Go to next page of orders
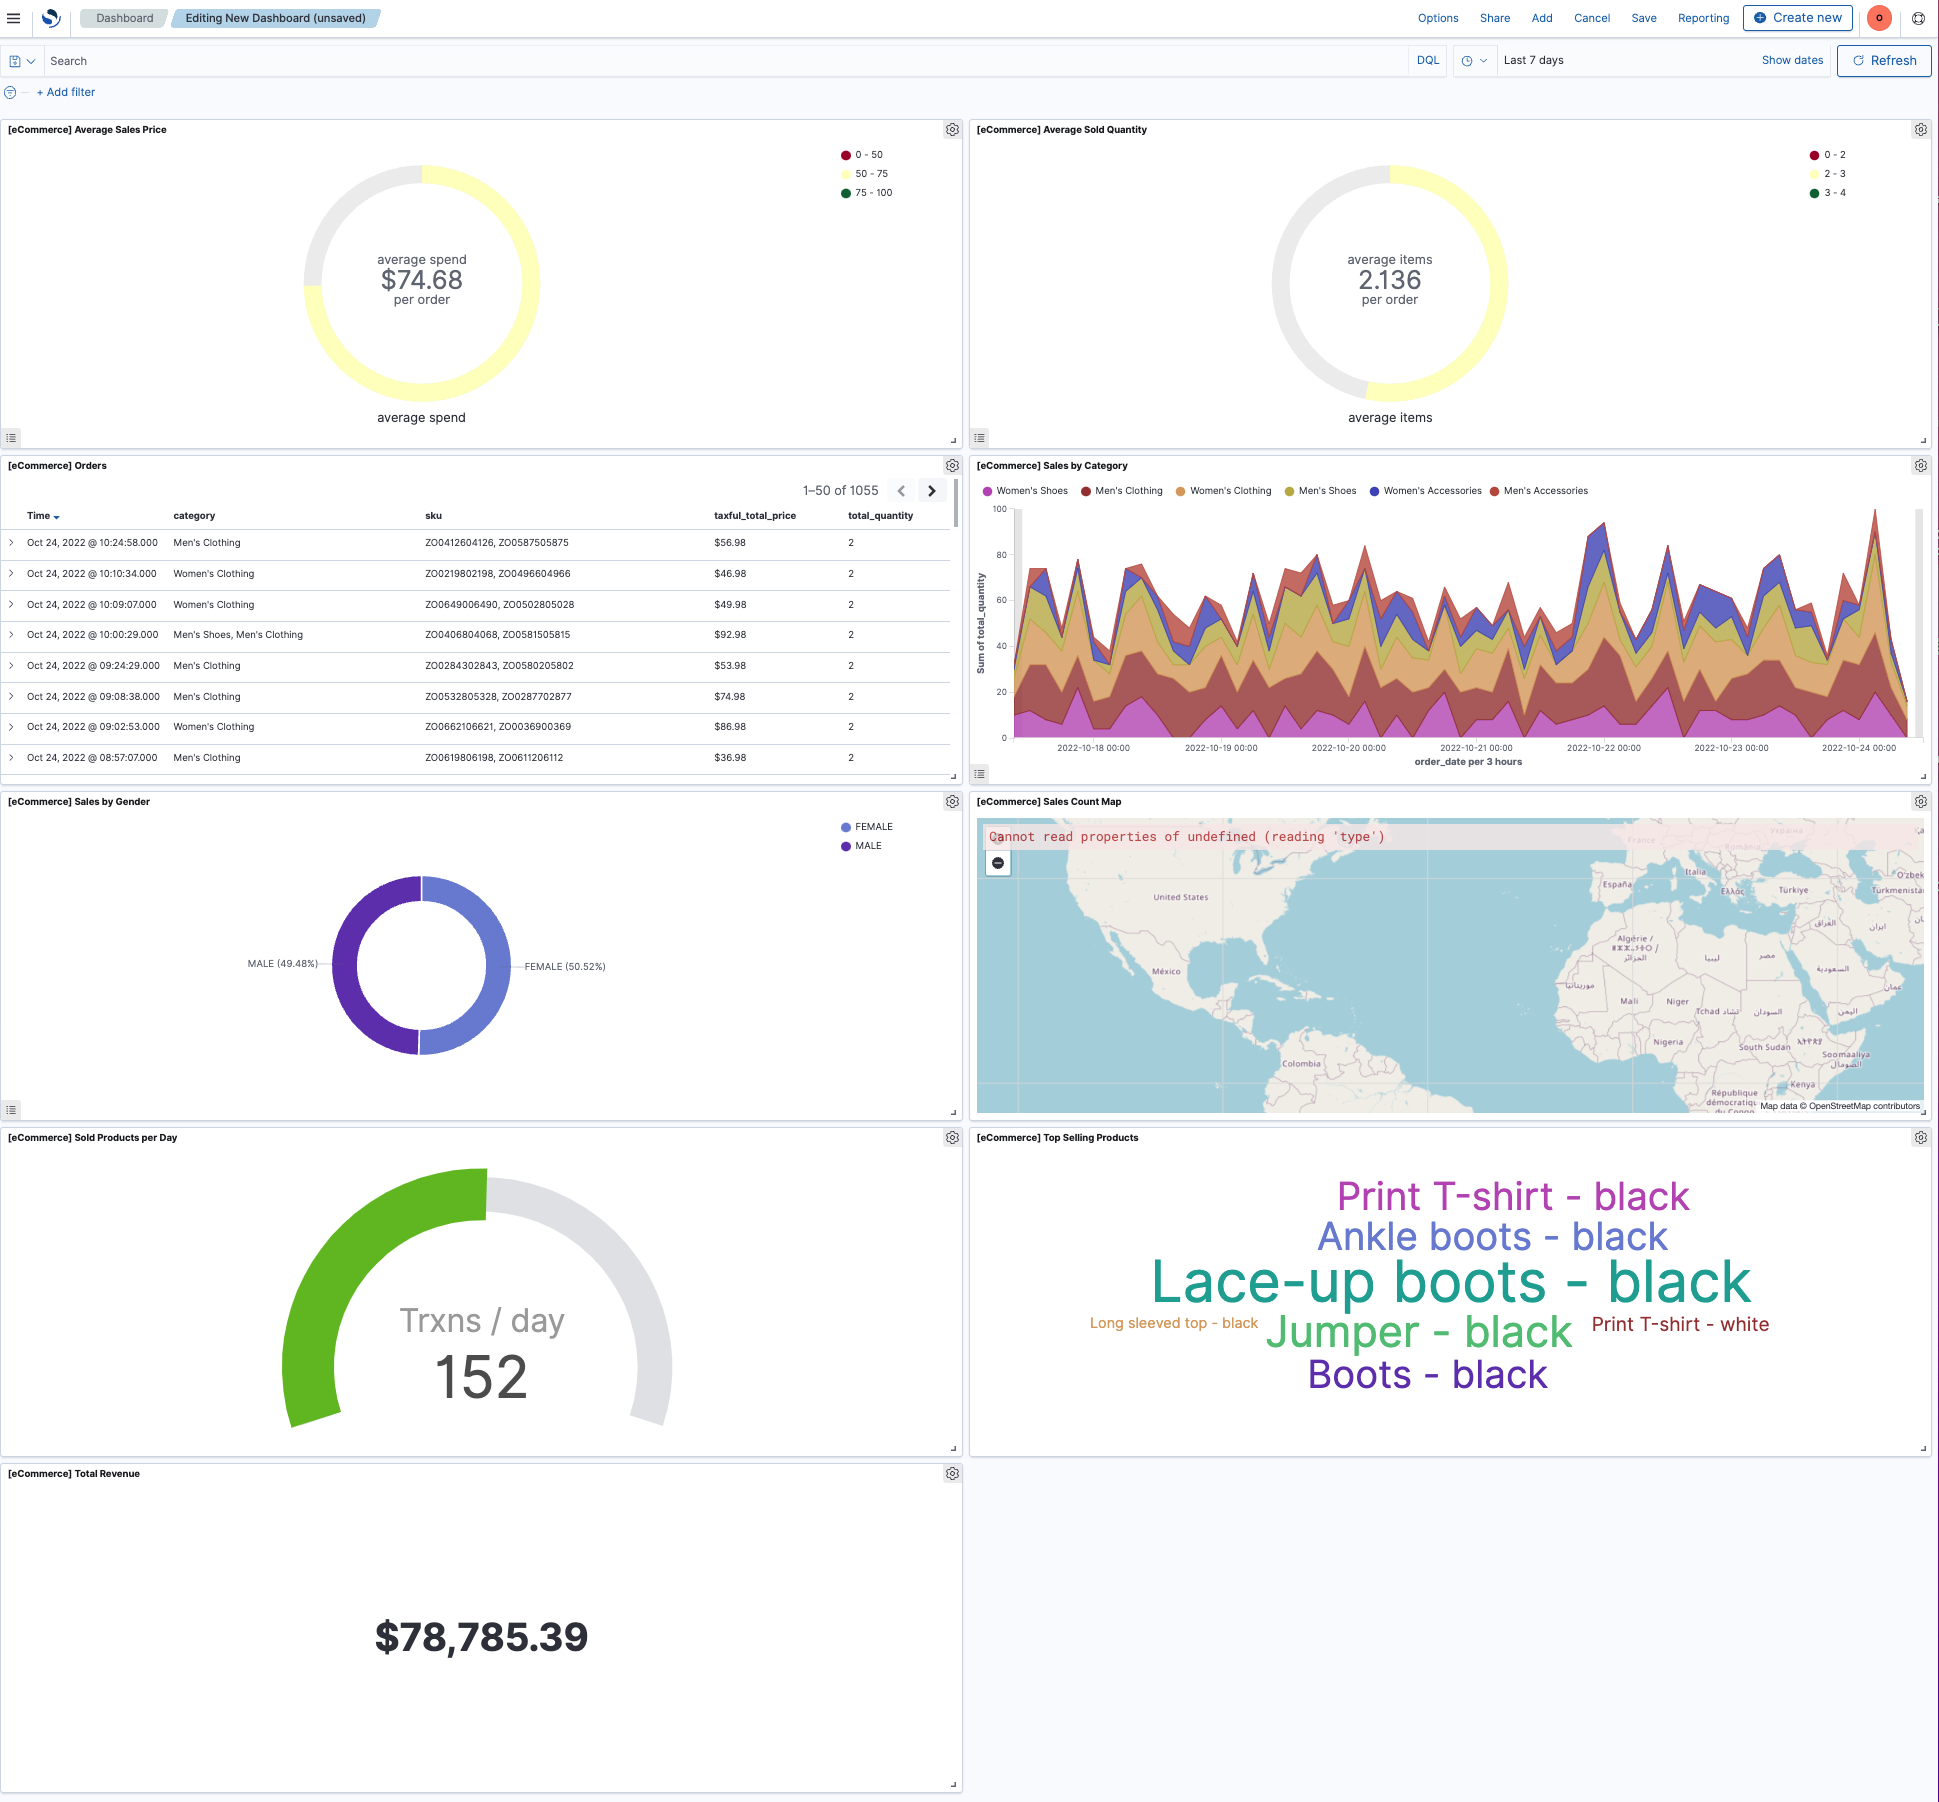This screenshot has width=1939, height=1802. point(932,491)
